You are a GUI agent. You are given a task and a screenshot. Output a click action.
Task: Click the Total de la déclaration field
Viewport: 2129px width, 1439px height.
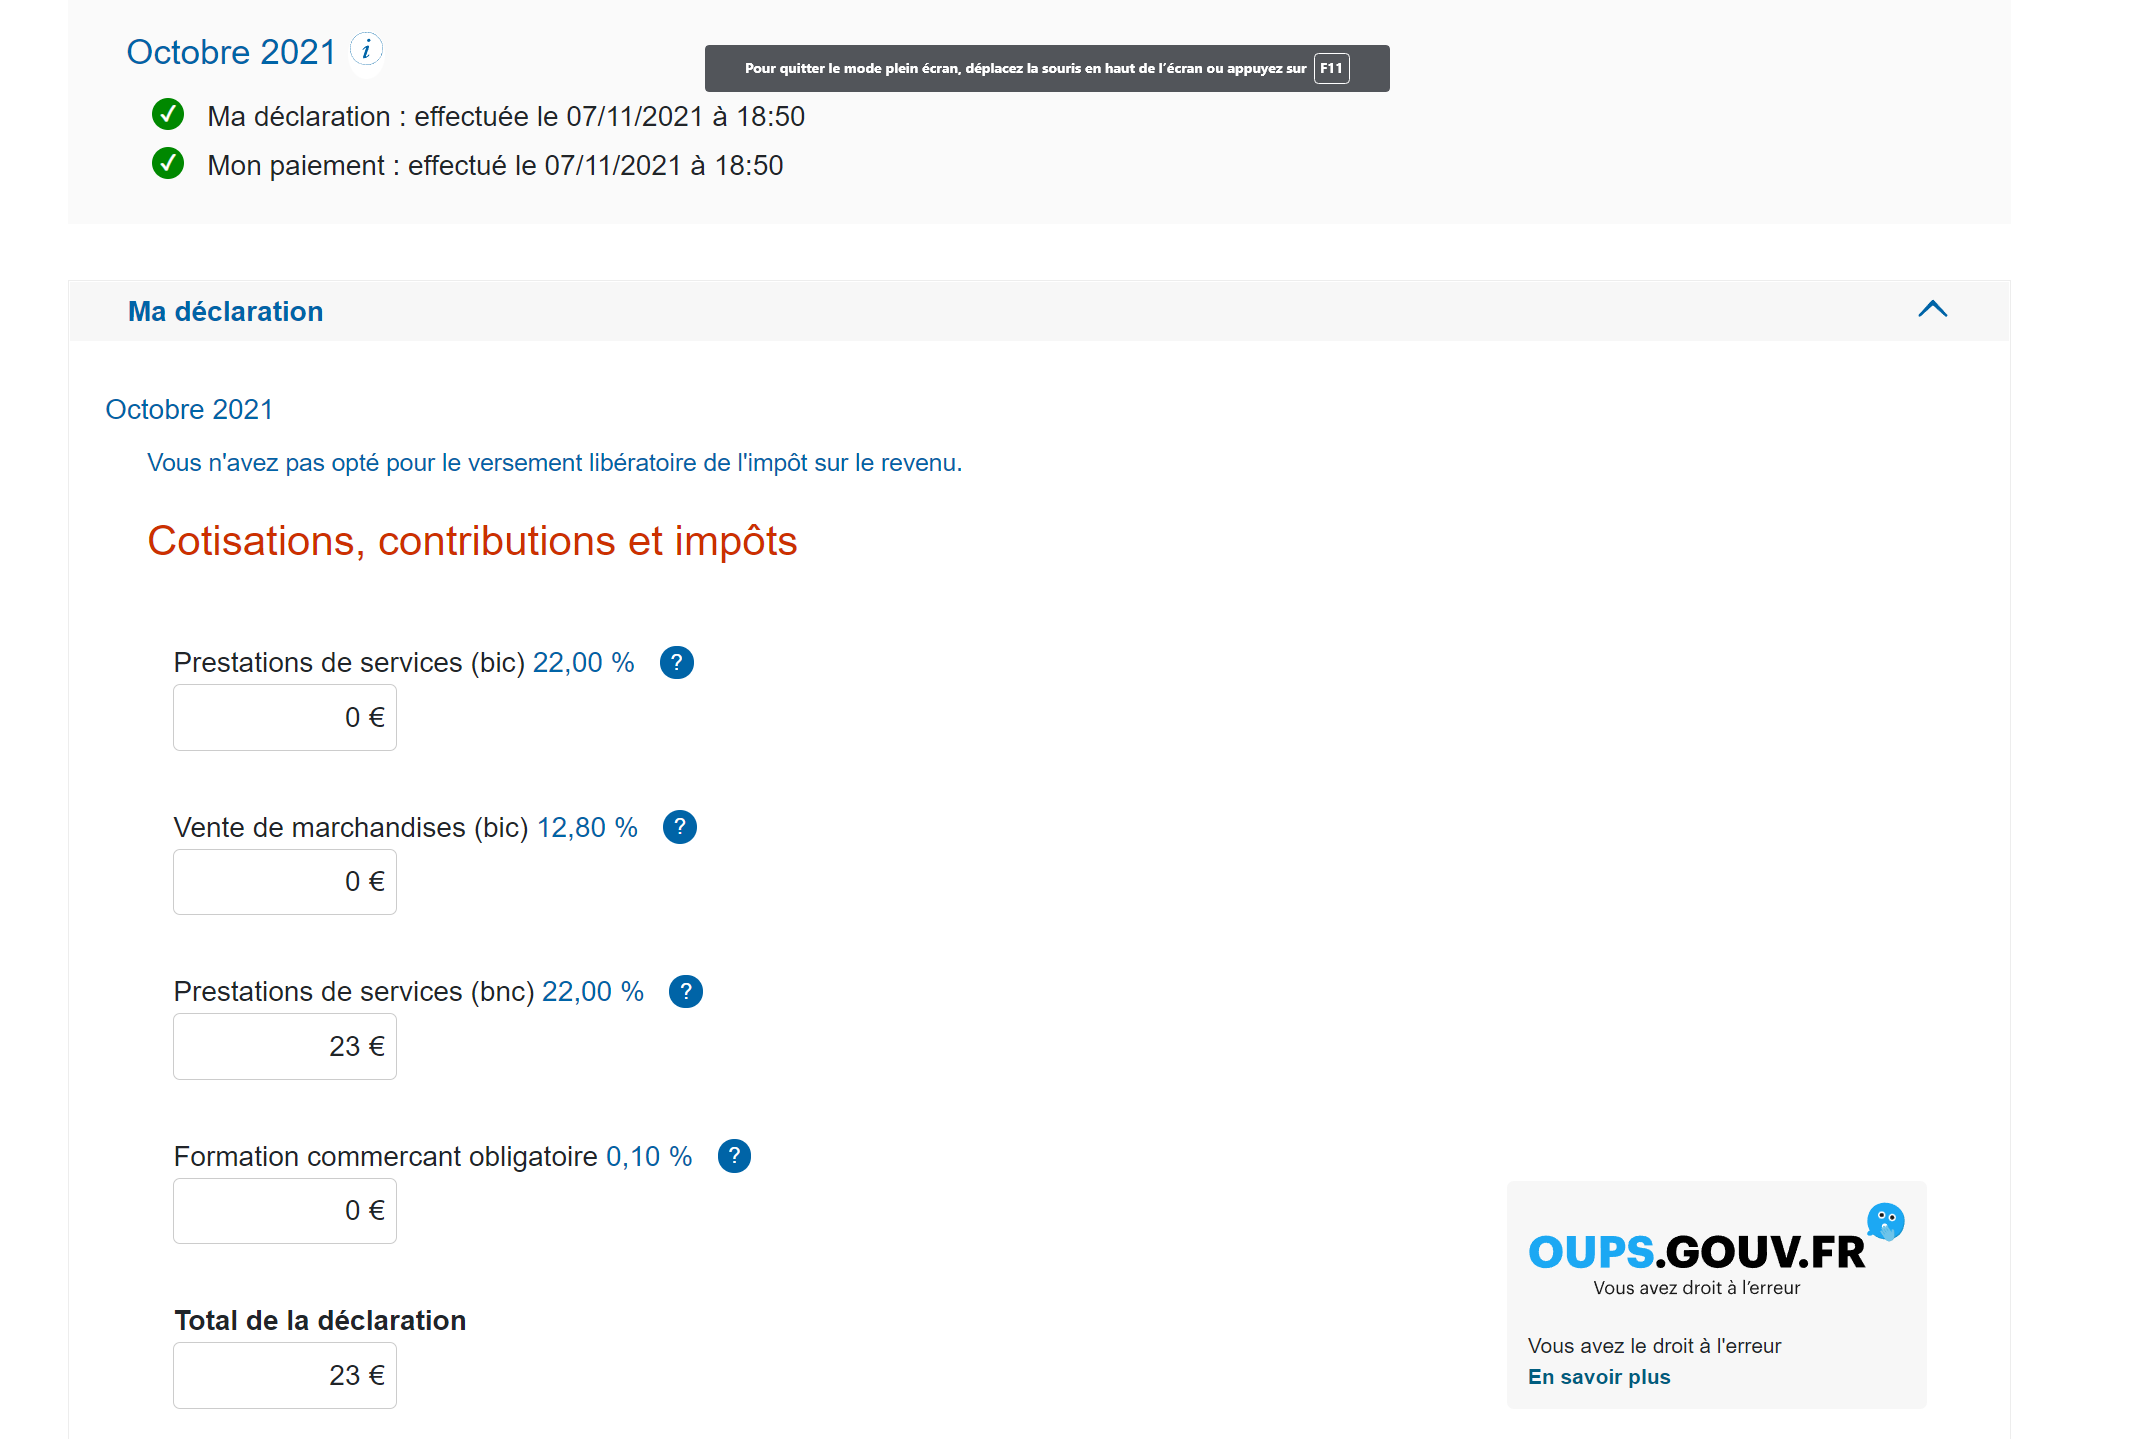[285, 1376]
